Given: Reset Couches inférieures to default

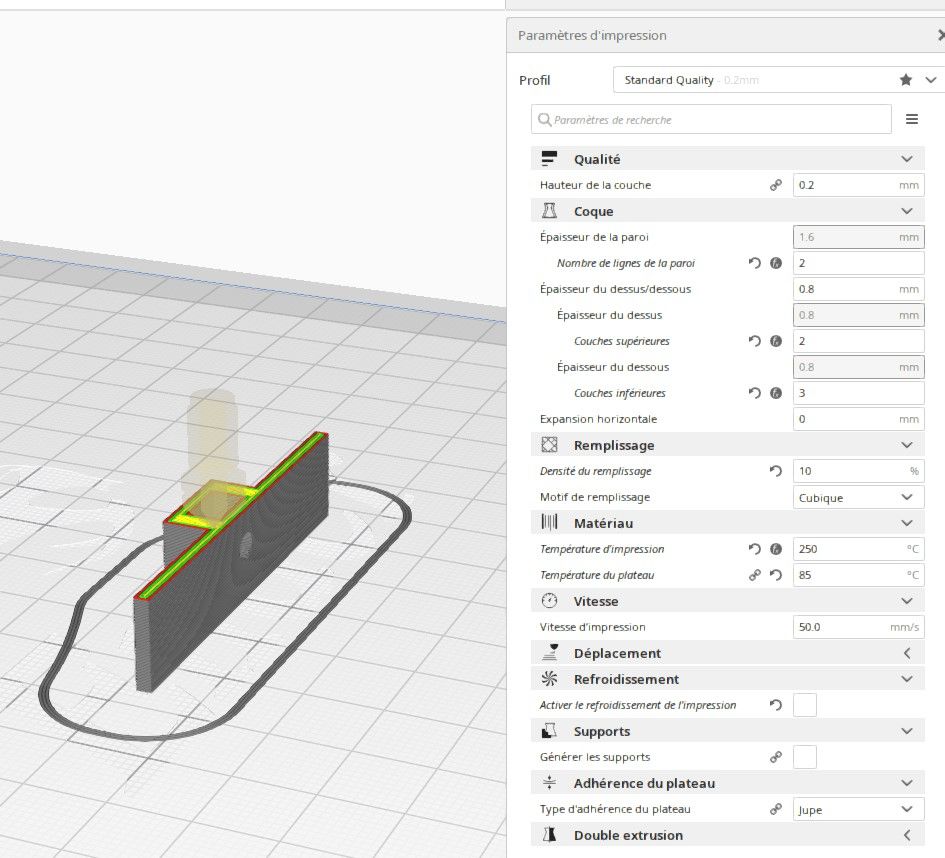Looking at the screenshot, I should pos(755,393).
